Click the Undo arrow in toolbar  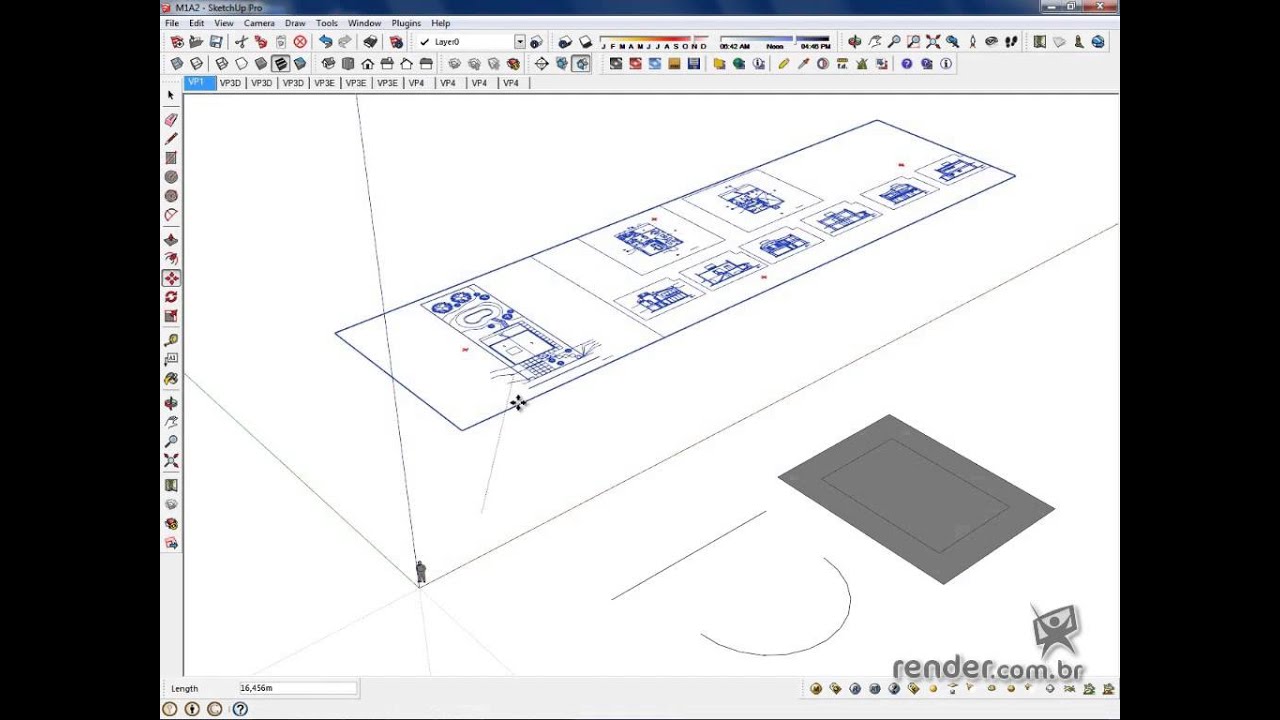[x=325, y=42]
